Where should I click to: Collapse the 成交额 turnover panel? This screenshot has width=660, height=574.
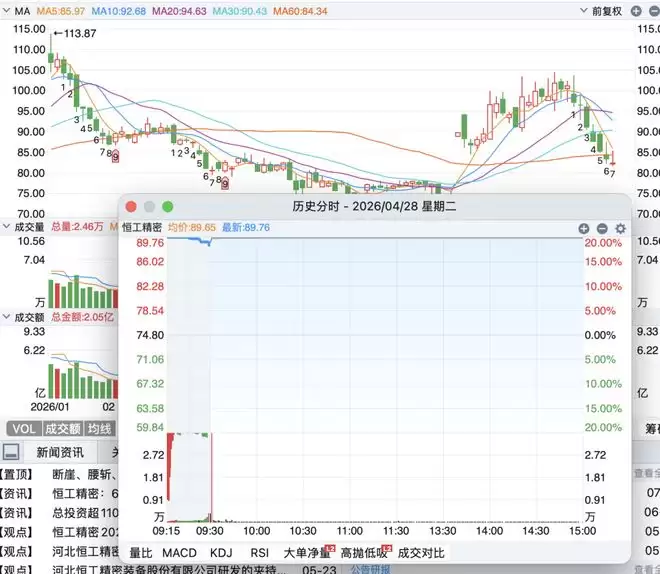point(6,316)
